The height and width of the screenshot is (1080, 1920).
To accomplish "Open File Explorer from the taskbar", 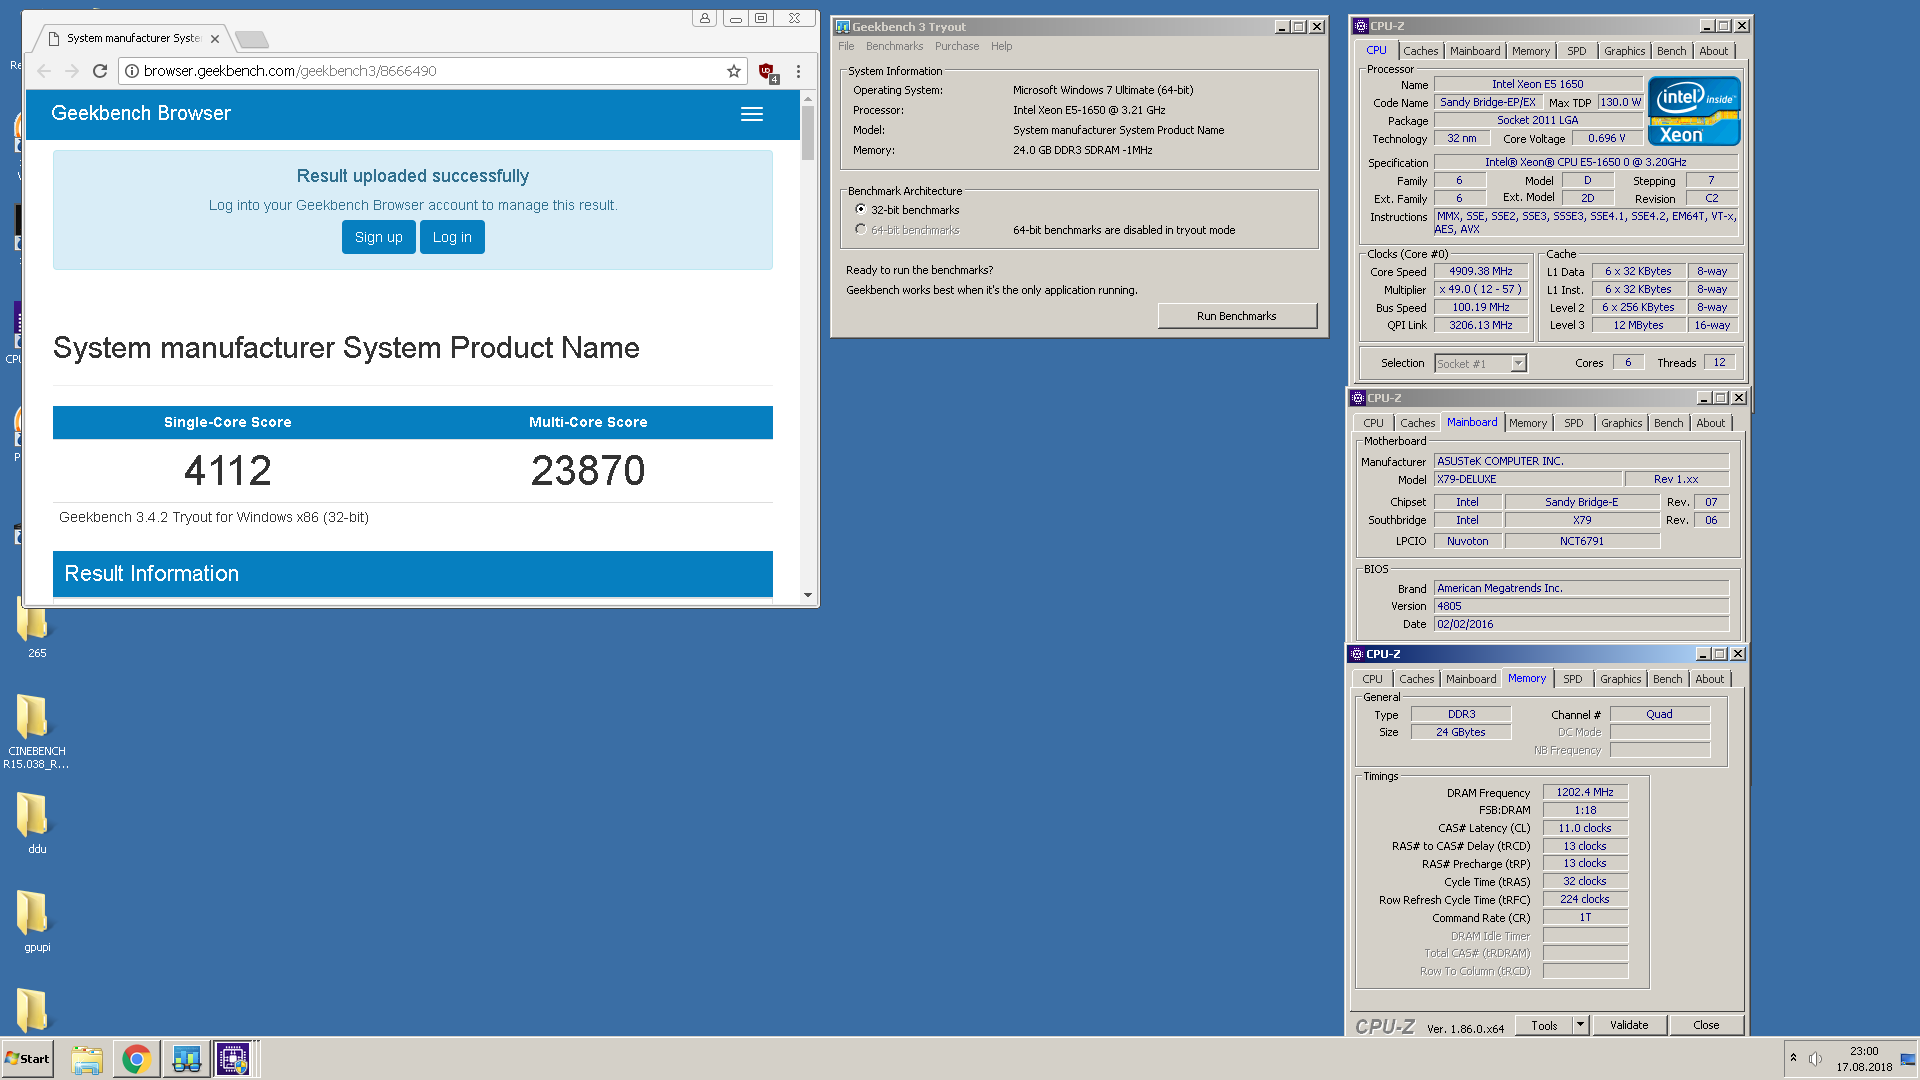I will (x=87, y=1059).
